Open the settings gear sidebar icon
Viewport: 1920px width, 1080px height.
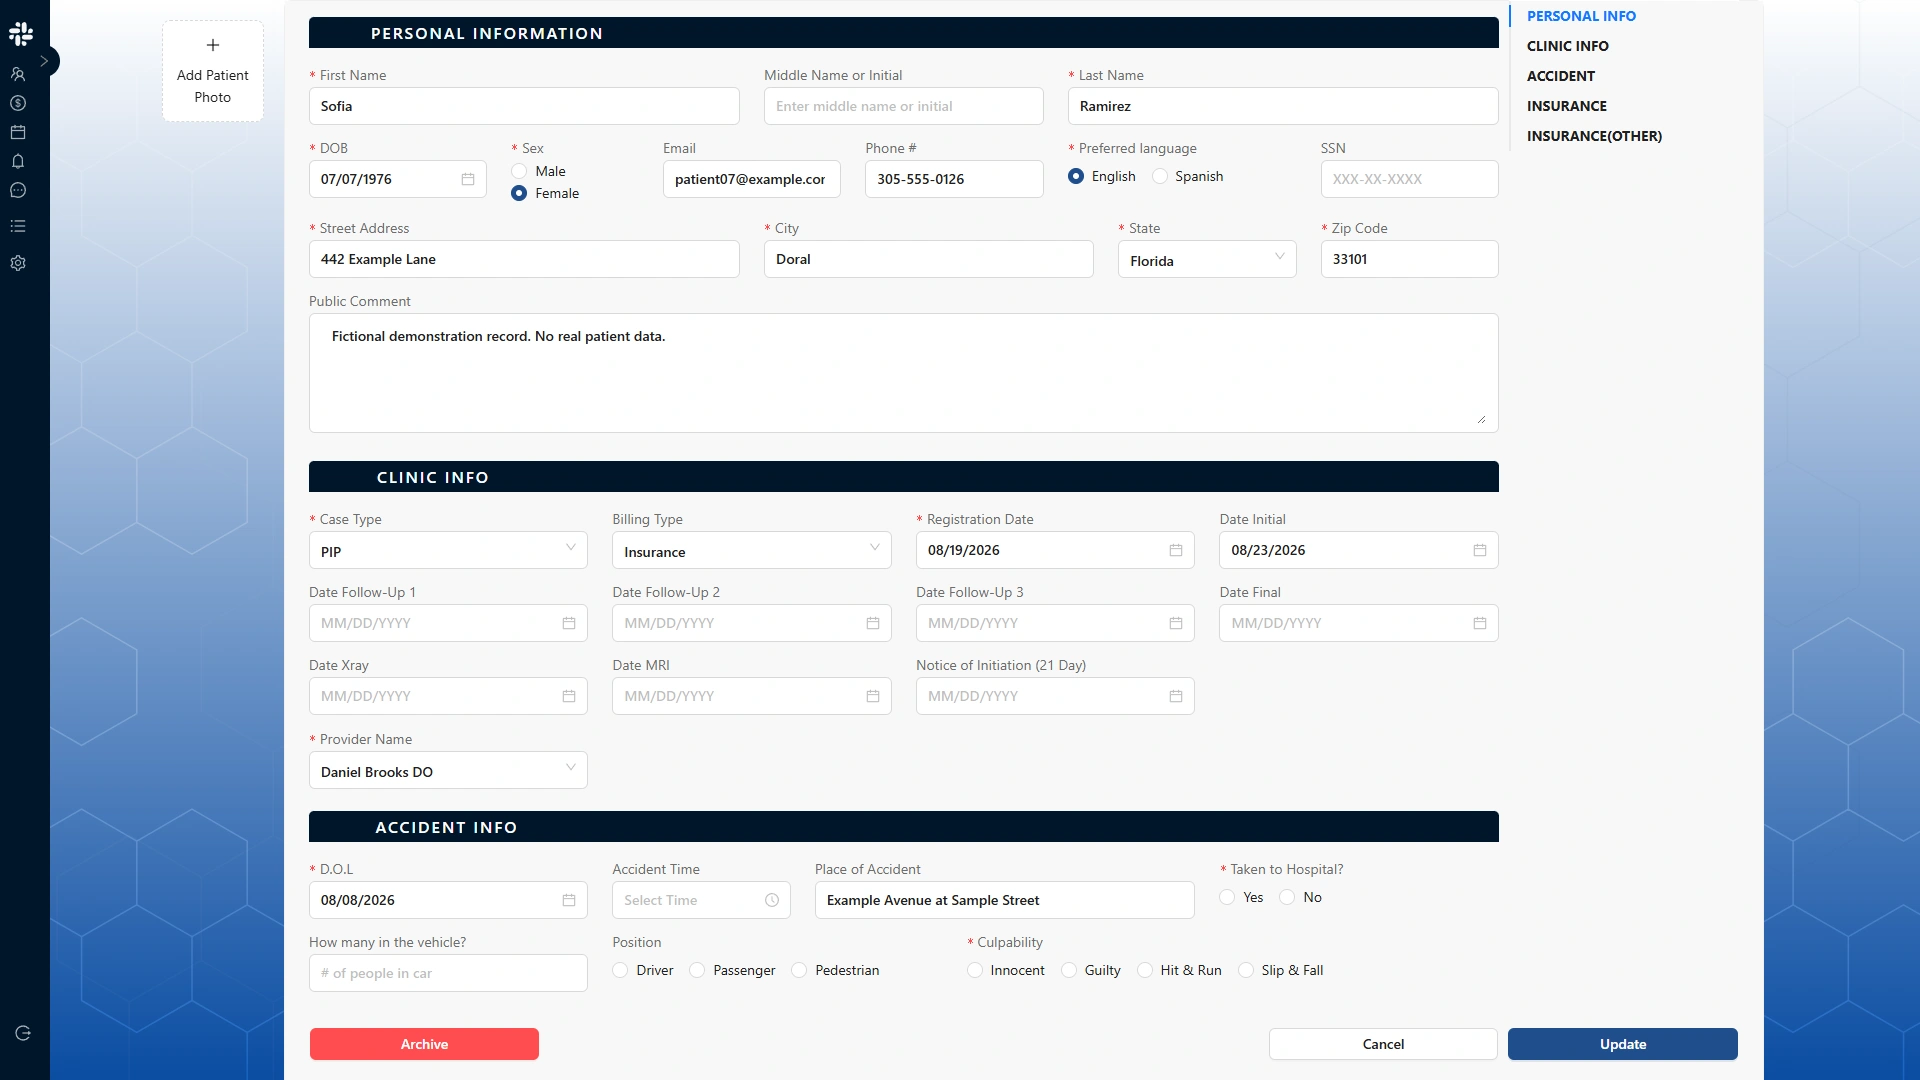18,263
